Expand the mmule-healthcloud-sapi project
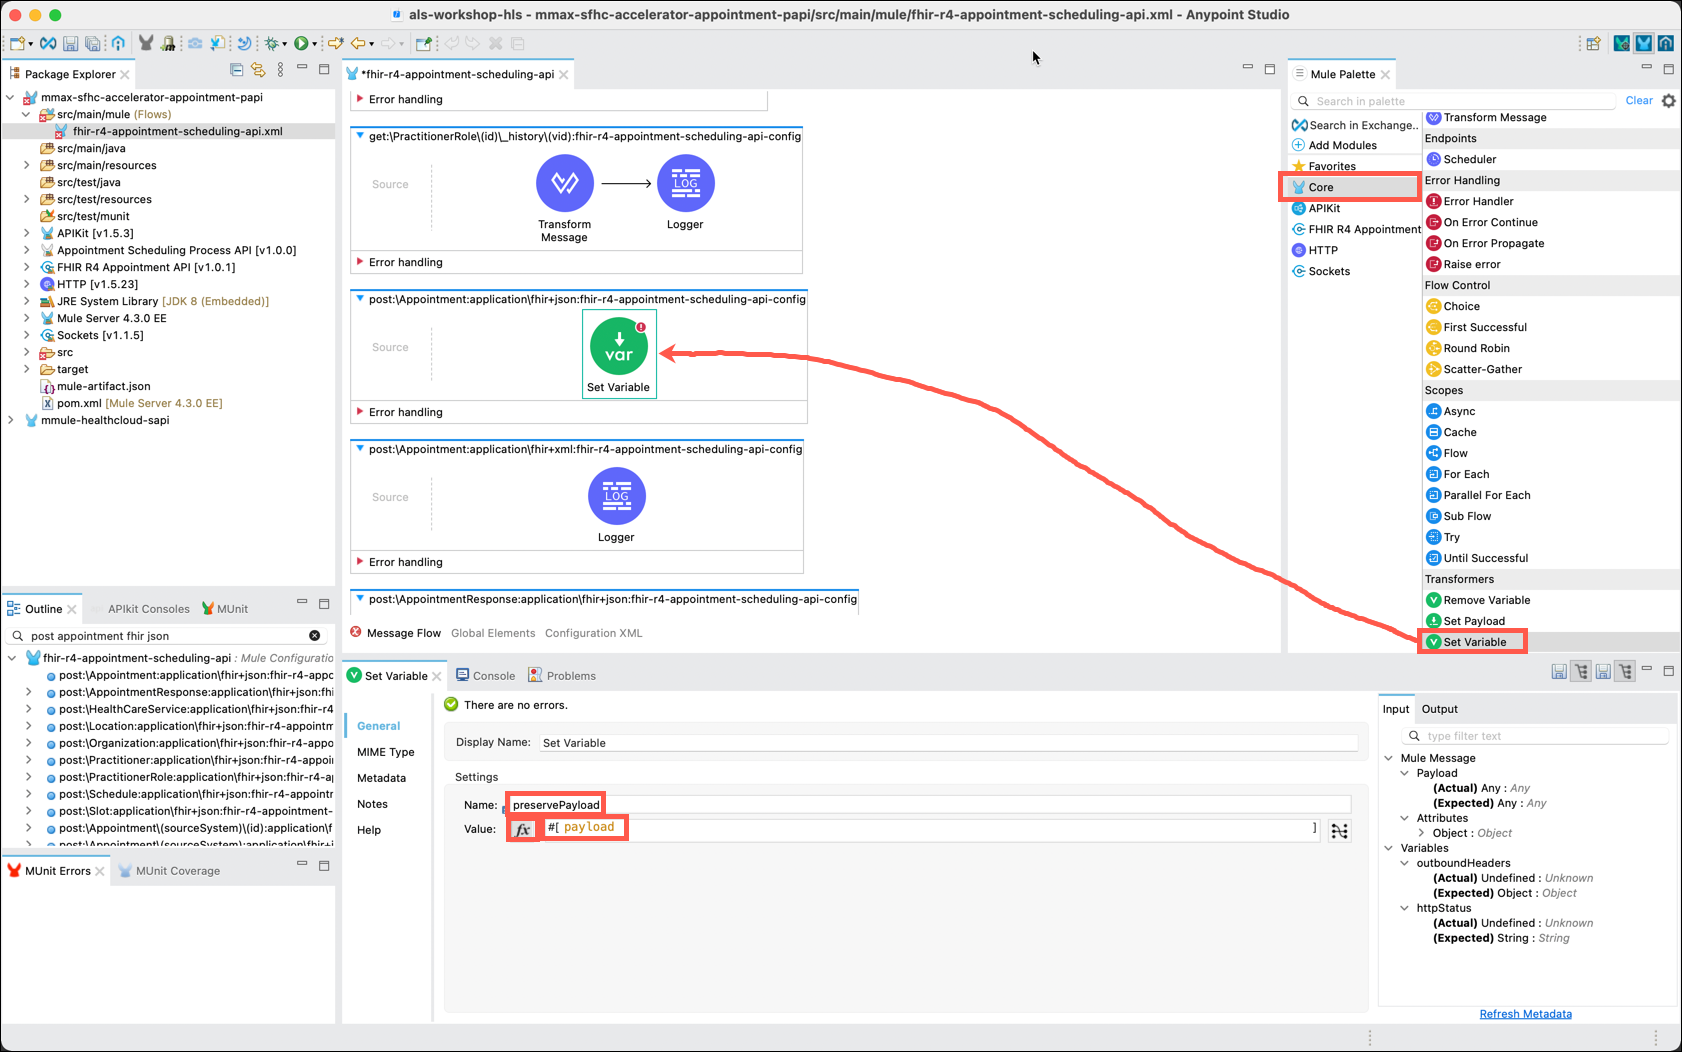This screenshot has height=1052, width=1682. (x=11, y=420)
